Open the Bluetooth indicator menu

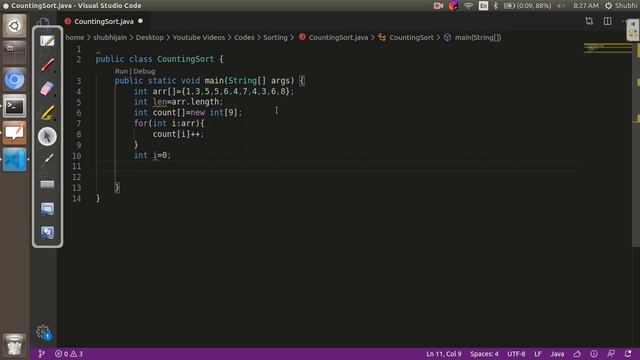point(496,6)
